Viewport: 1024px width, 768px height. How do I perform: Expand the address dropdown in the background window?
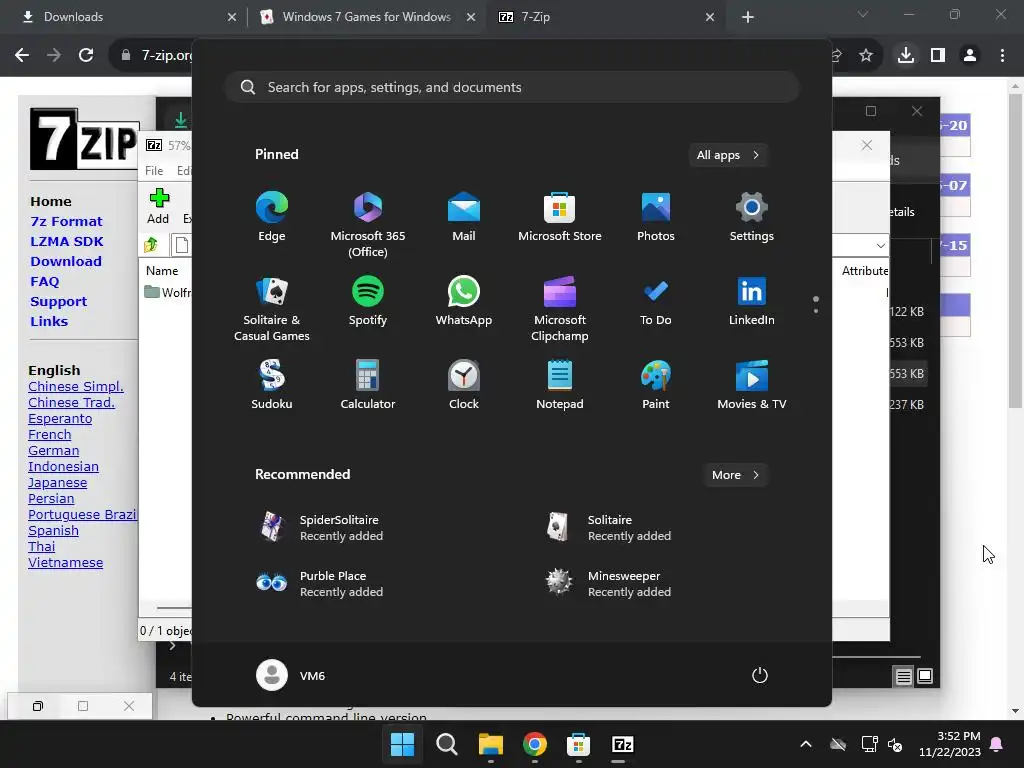[880, 246]
